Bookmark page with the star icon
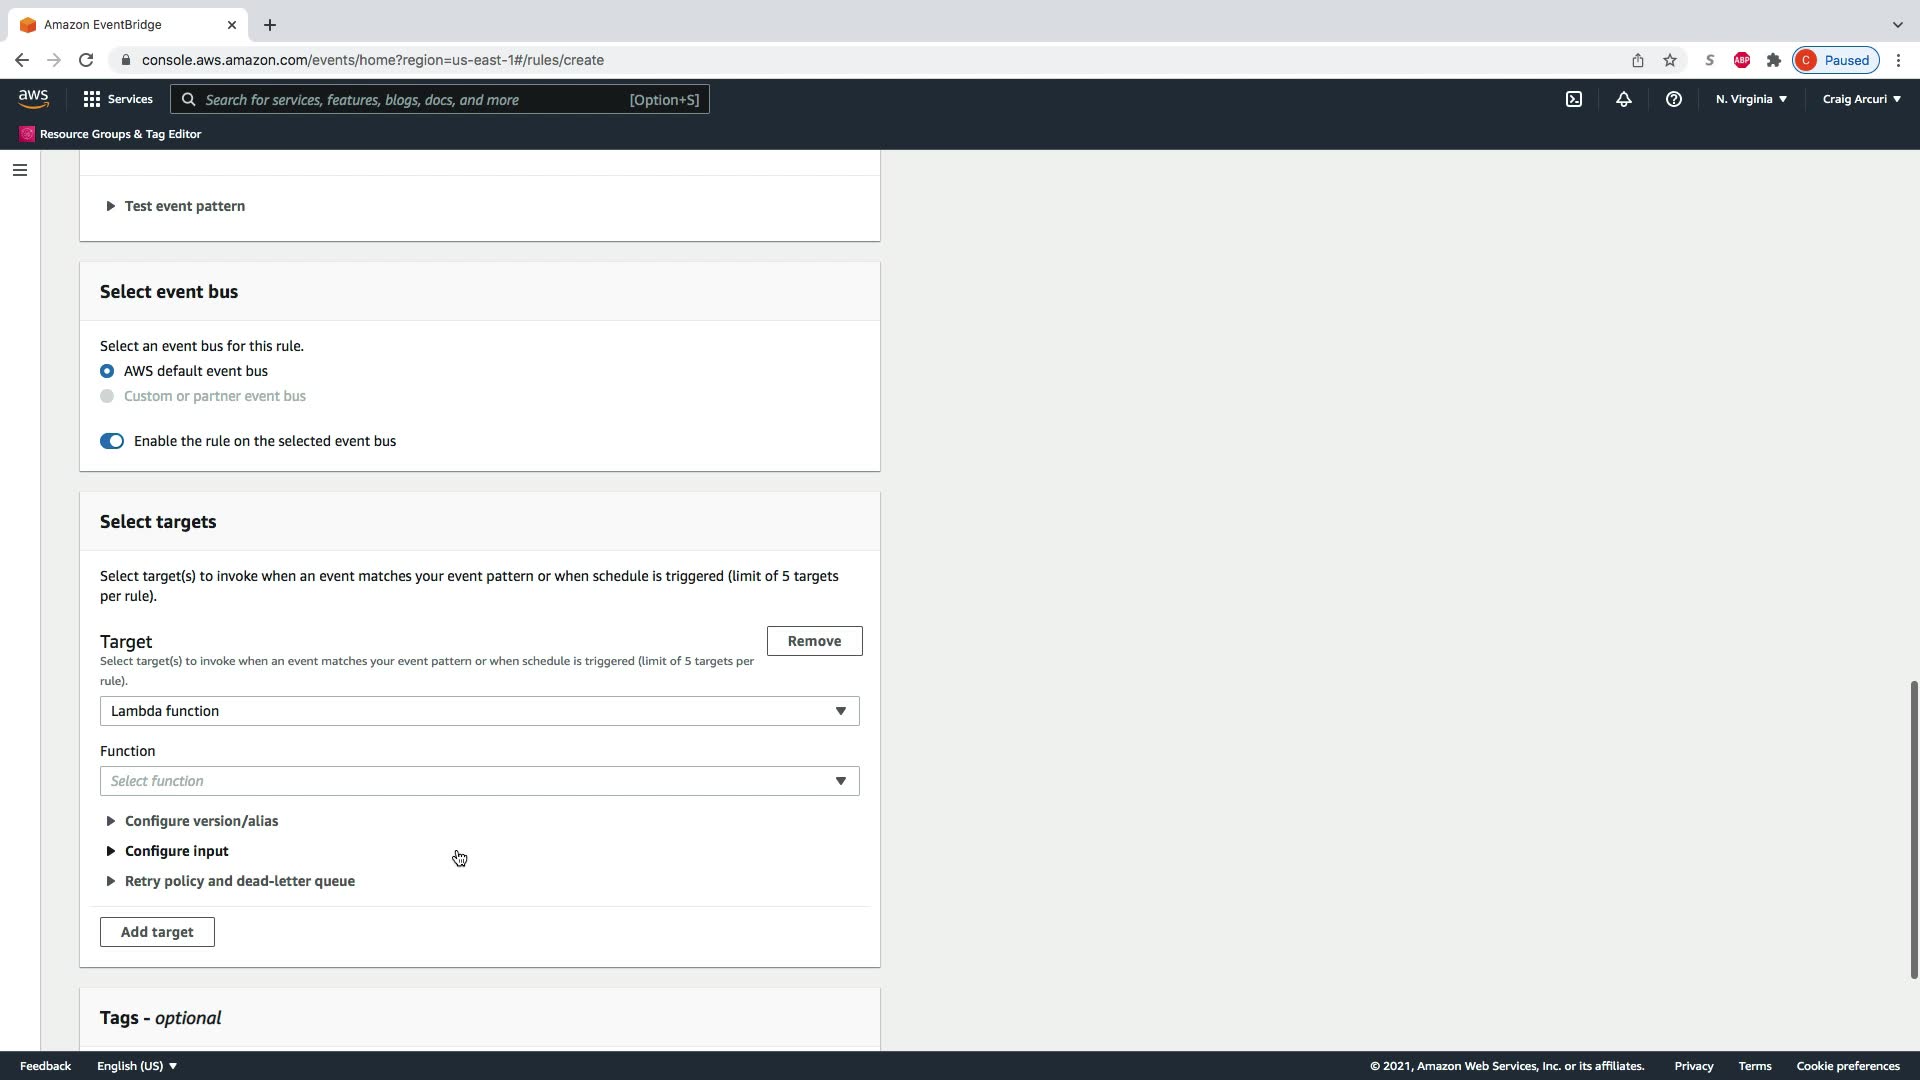This screenshot has height=1080, width=1920. (x=1670, y=60)
